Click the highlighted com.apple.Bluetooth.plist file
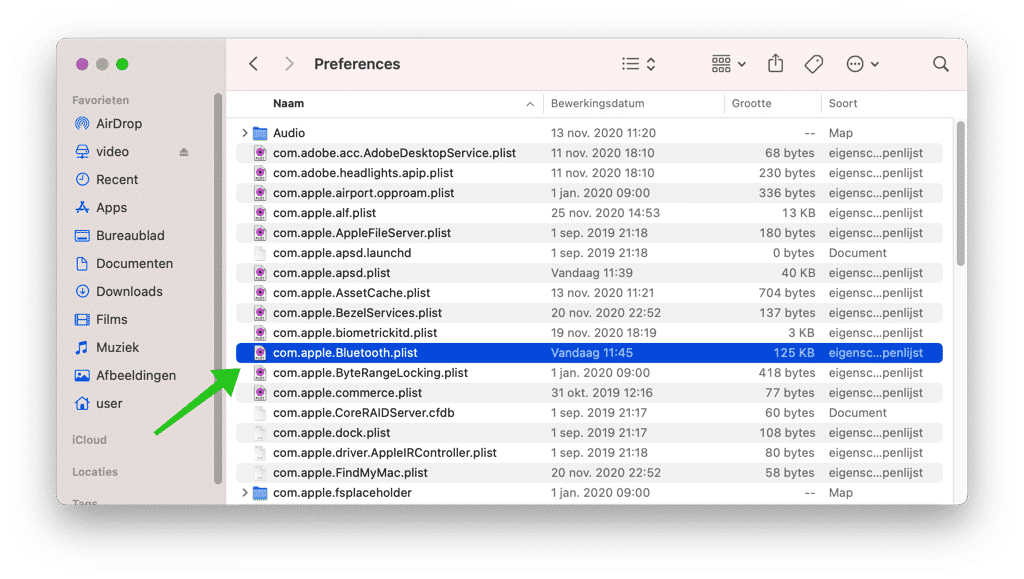Image resolution: width=1024 pixels, height=579 pixels. coord(589,352)
